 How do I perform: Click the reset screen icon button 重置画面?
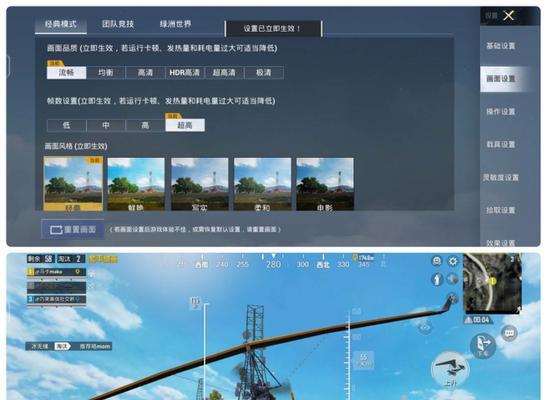(73, 229)
